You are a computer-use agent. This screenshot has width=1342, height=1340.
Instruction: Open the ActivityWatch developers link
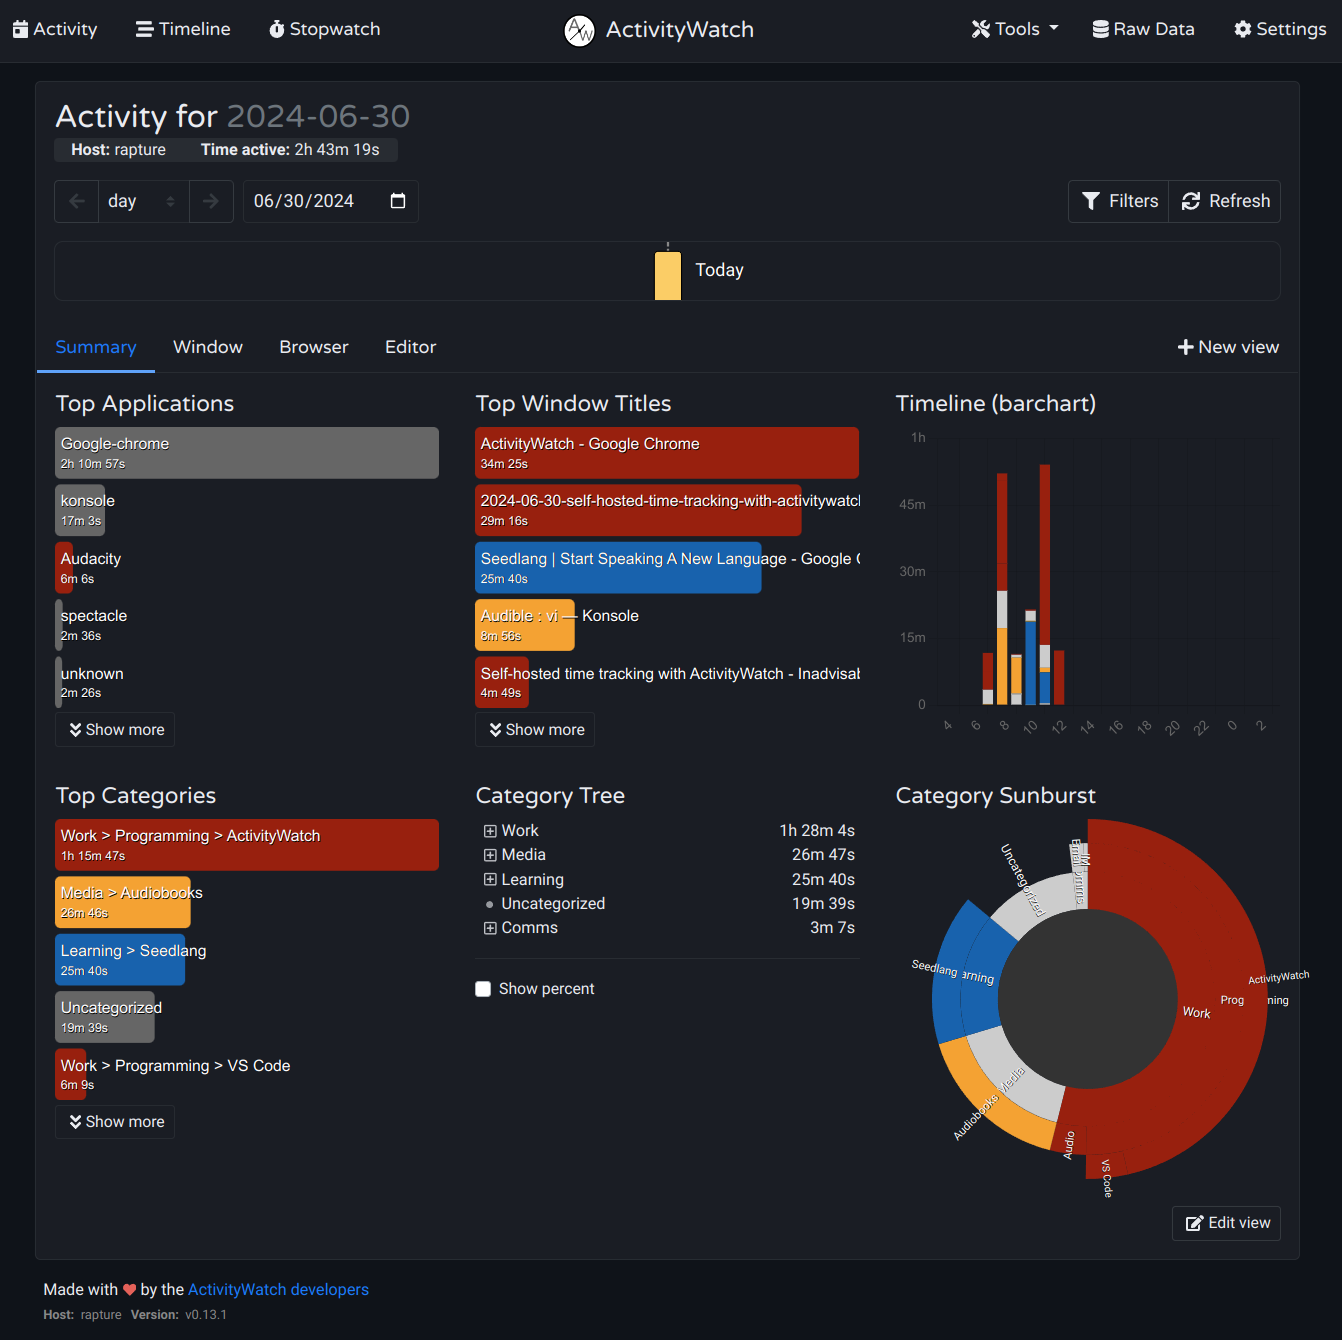point(278,1290)
